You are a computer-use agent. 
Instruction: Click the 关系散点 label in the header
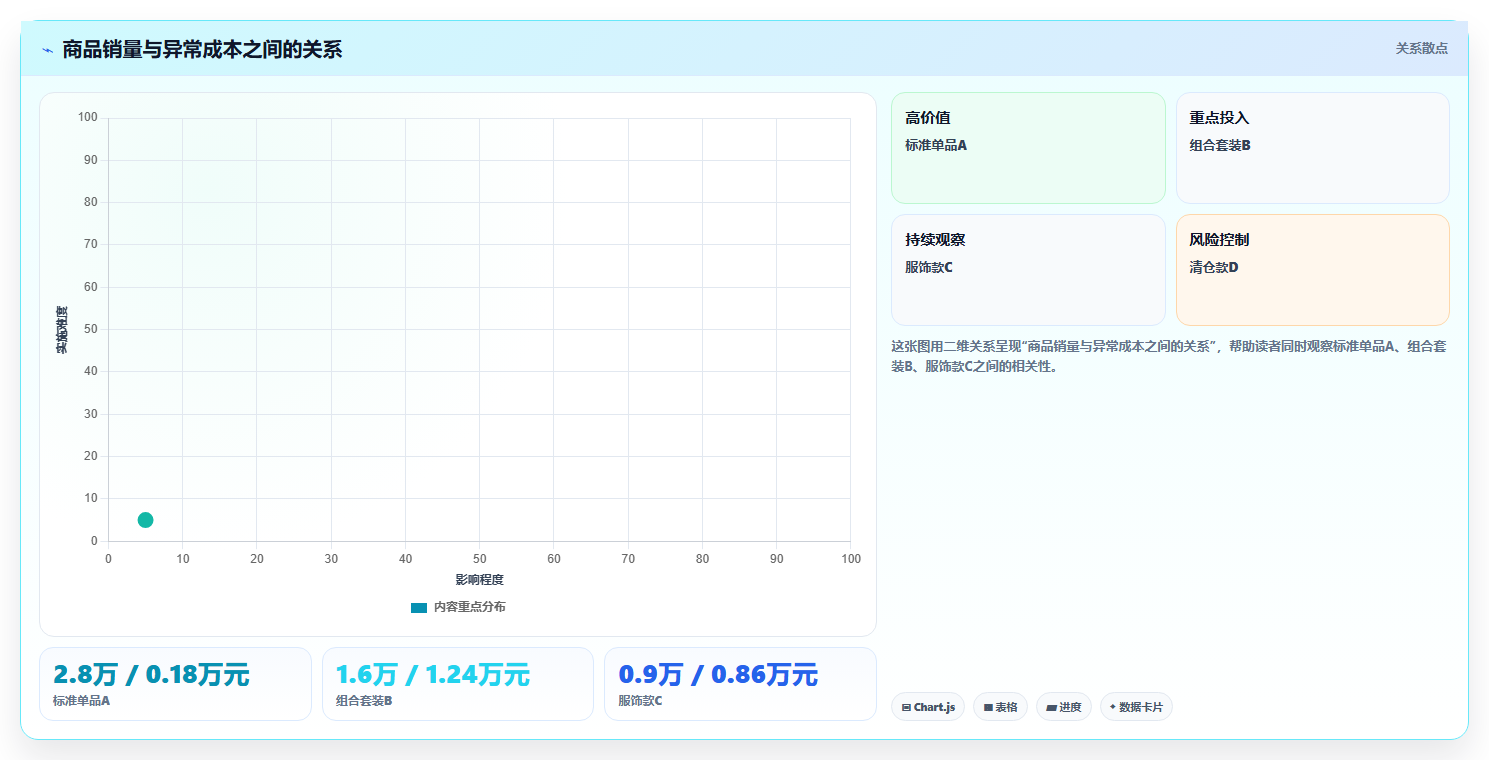(x=1421, y=48)
